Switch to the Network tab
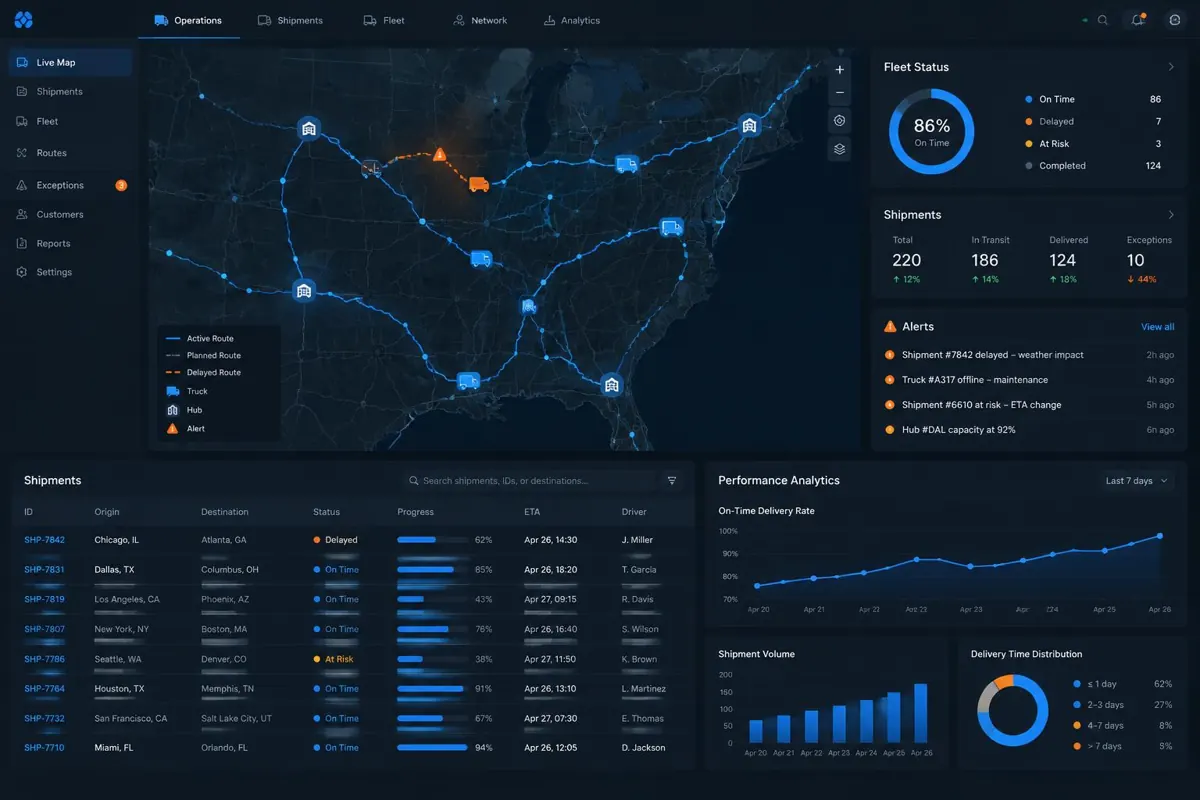Screen dimensions: 1200x800 (x=480, y=20)
